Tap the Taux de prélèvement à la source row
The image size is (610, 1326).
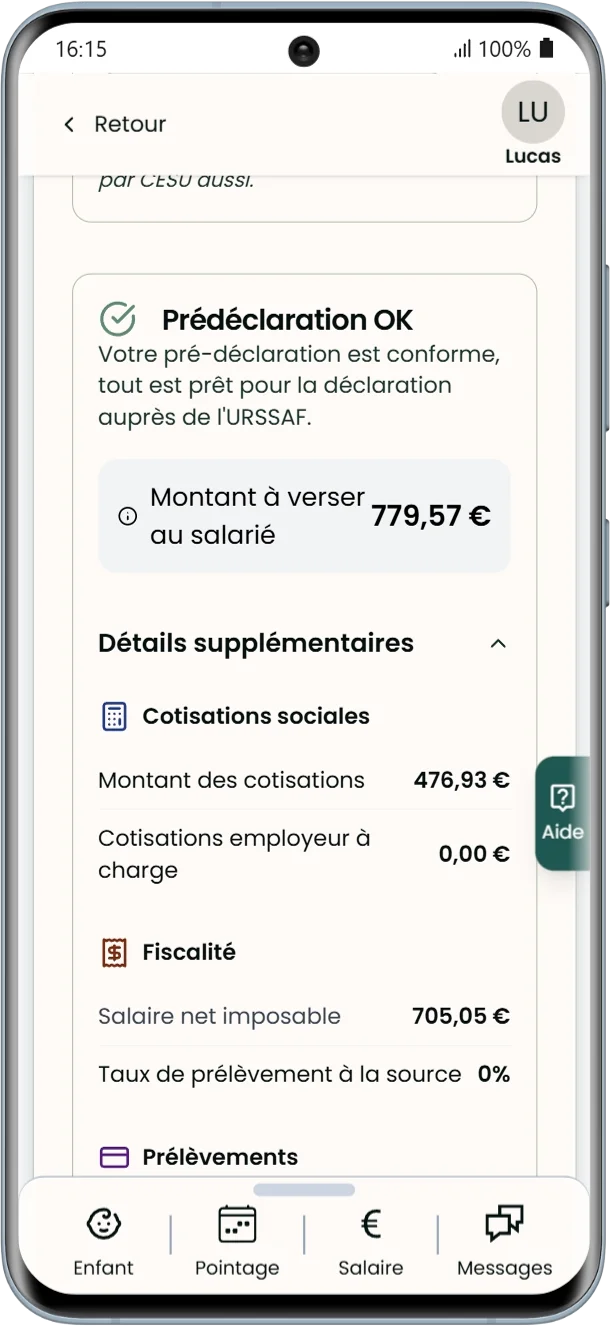[304, 1074]
